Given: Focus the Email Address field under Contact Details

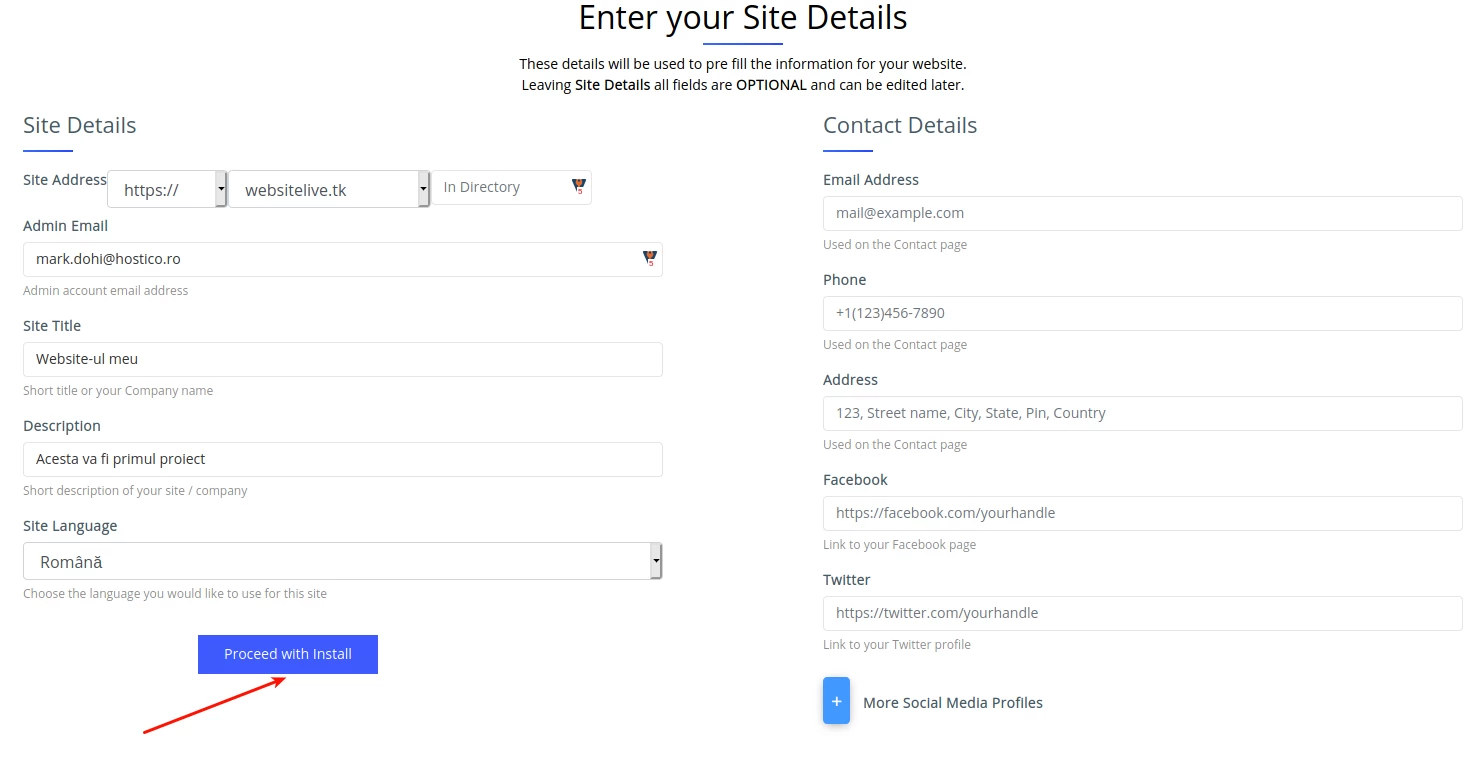Looking at the screenshot, I should (x=1141, y=213).
